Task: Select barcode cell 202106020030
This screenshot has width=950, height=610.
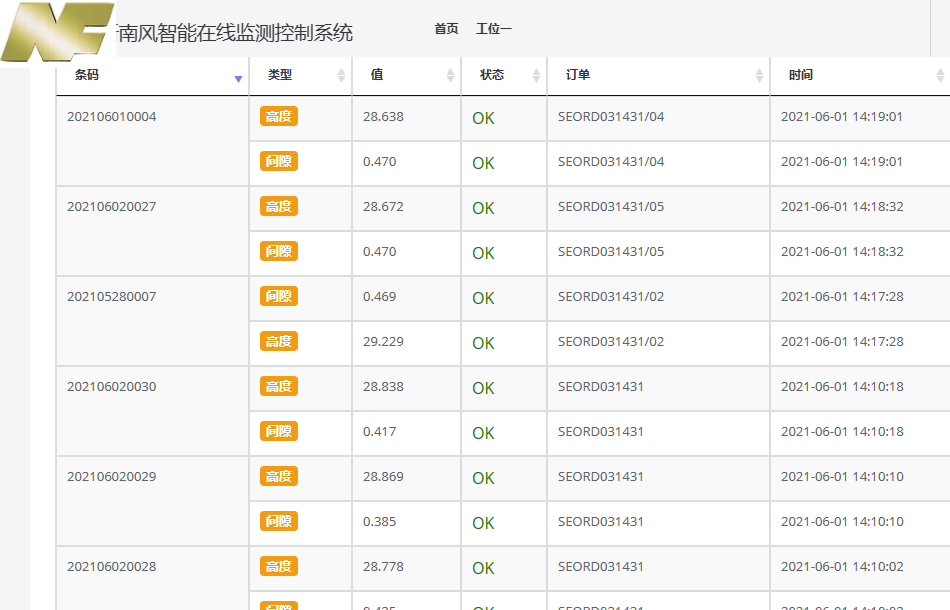Action: coord(112,387)
